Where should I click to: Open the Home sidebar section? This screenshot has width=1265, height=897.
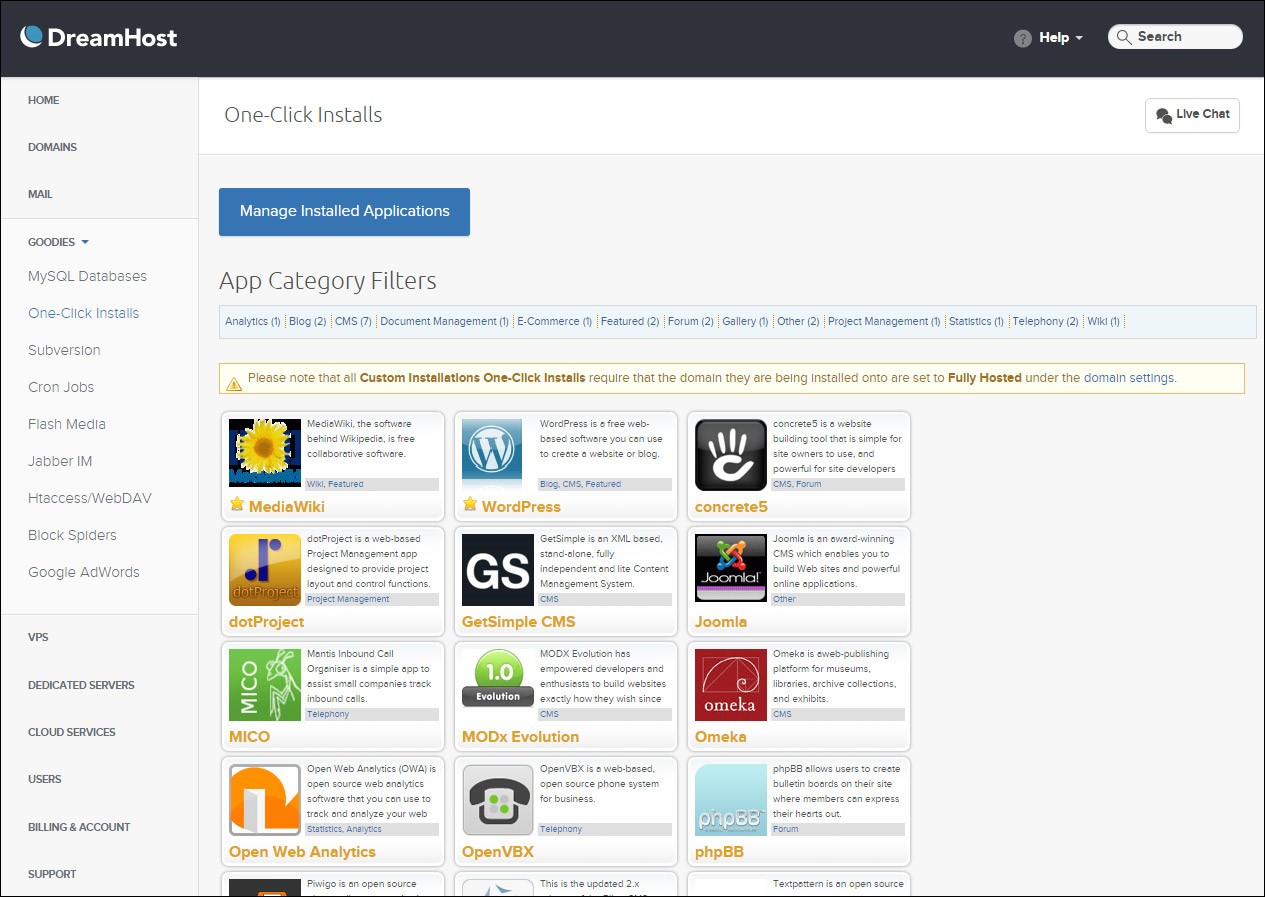click(x=44, y=100)
